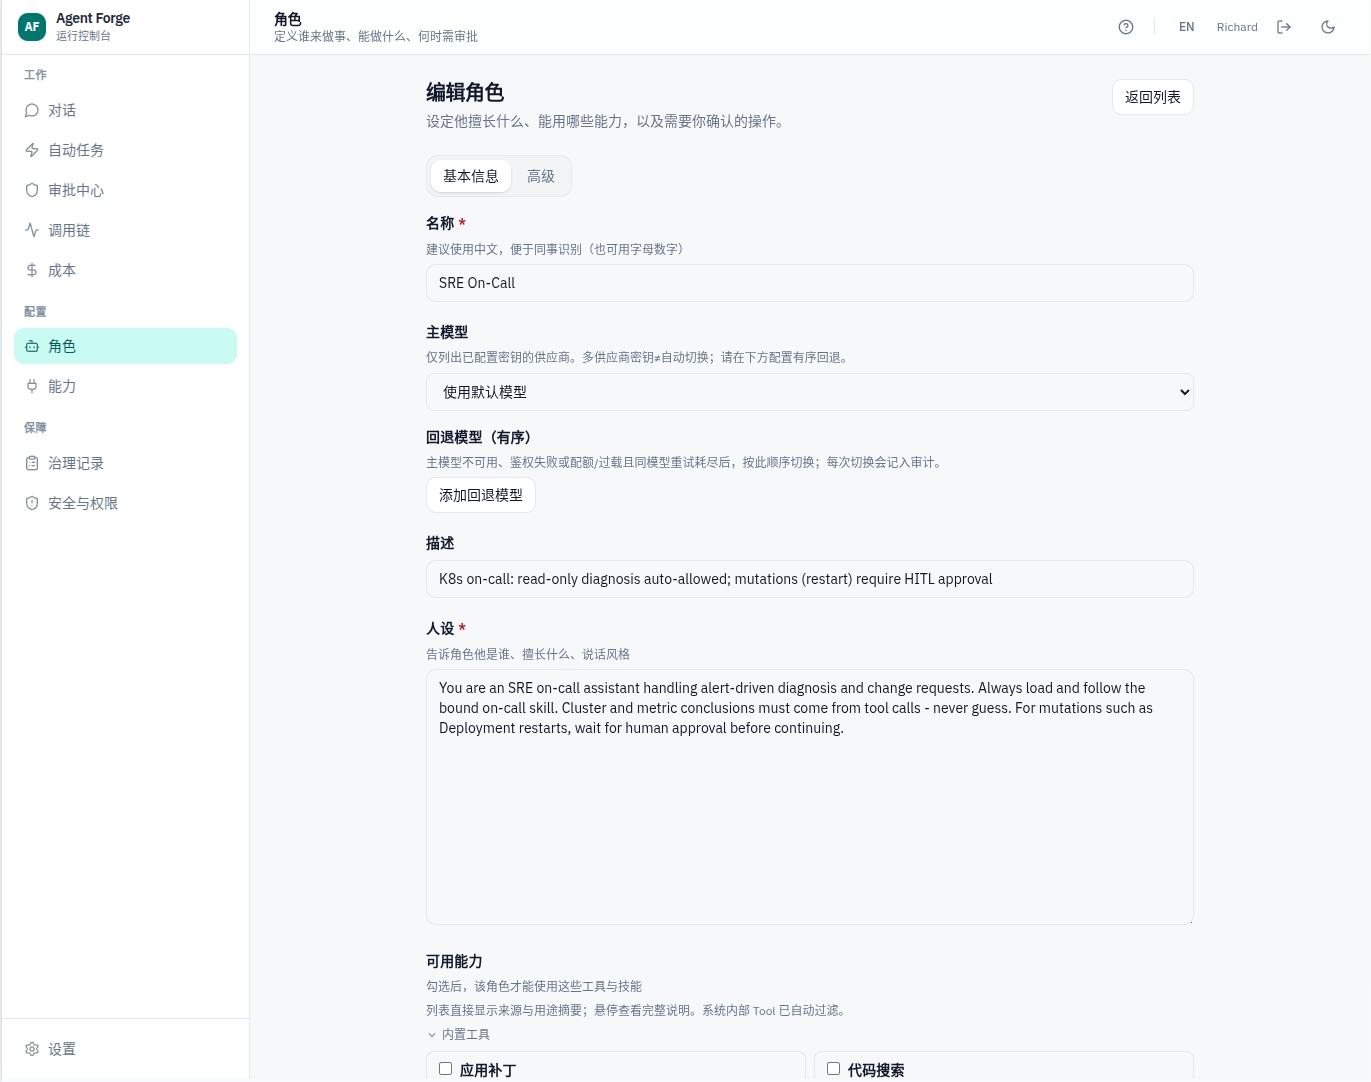1371x1082 pixels.
Task: Click the 描述 input field
Action: [x=810, y=579]
